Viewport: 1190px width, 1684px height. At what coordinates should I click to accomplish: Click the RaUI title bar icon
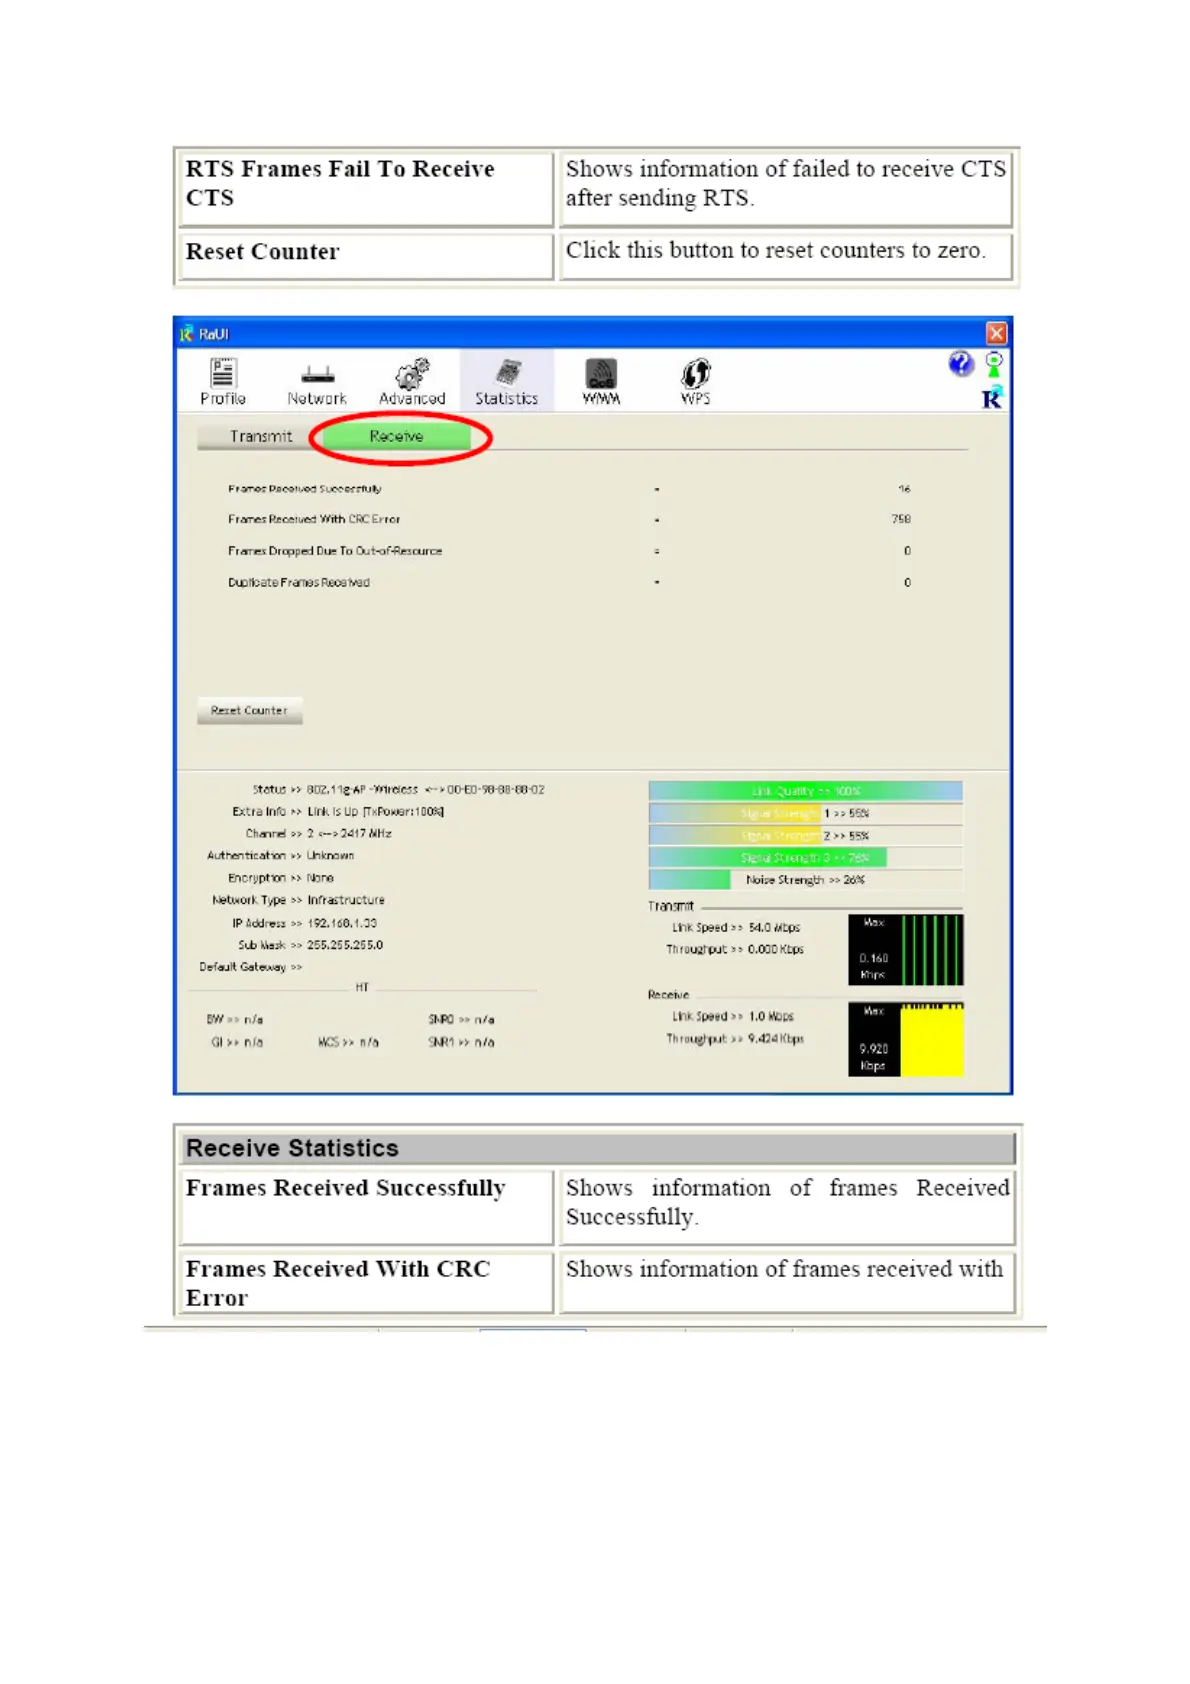(x=186, y=334)
